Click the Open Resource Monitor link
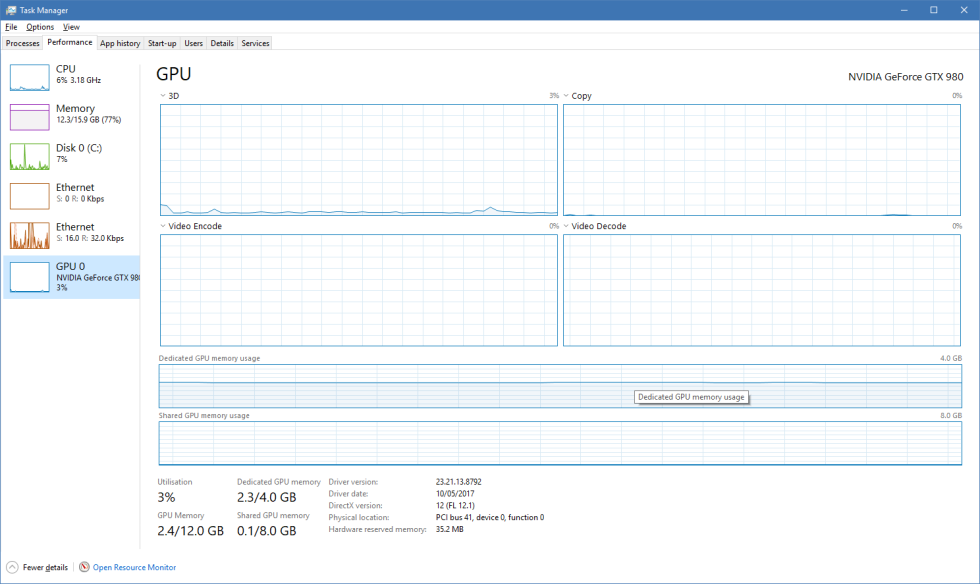 tap(134, 567)
